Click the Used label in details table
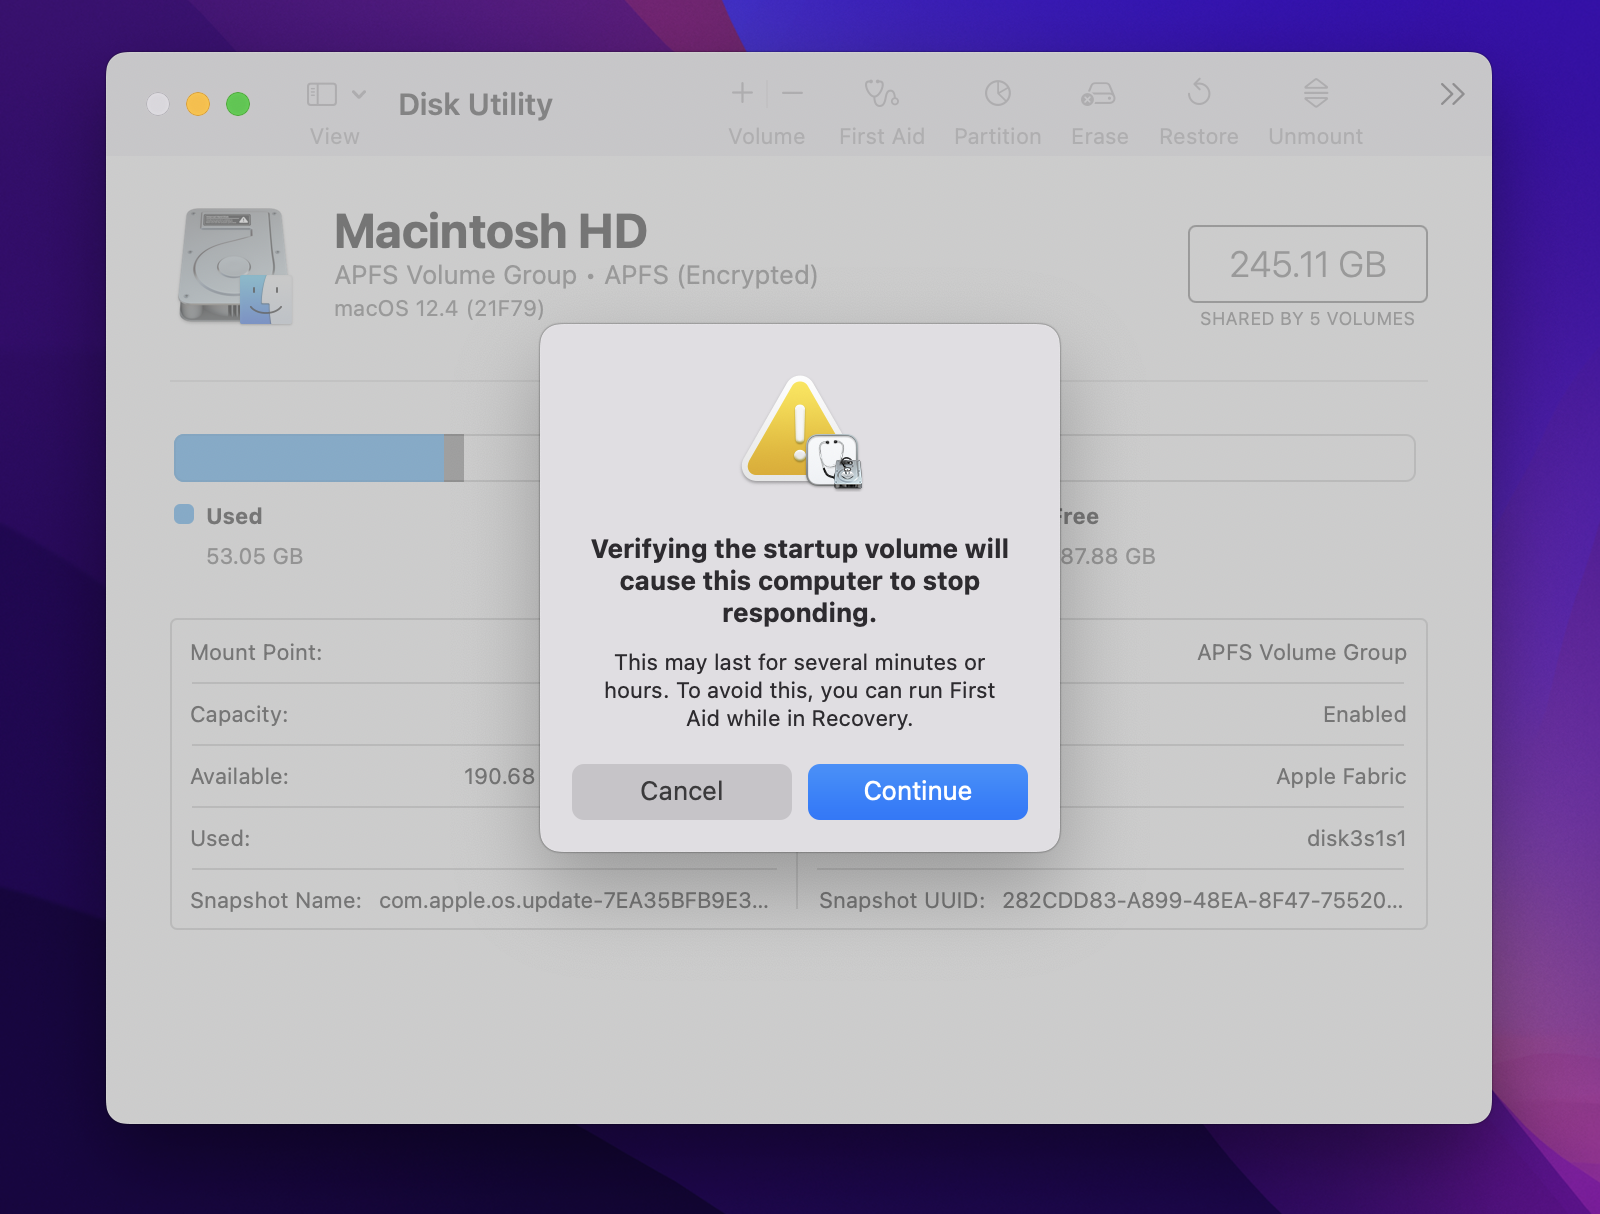Viewport: 1600px width, 1214px height. pos(220,838)
